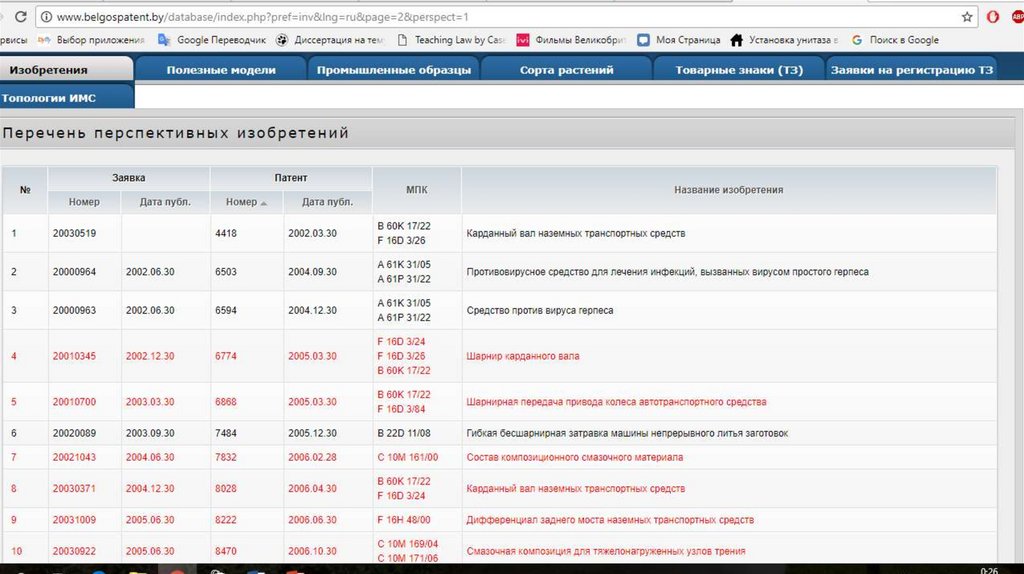Open Товарные знаки (ТЗ) tab
The height and width of the screenshot is (574, 1024).
(739, 70)
